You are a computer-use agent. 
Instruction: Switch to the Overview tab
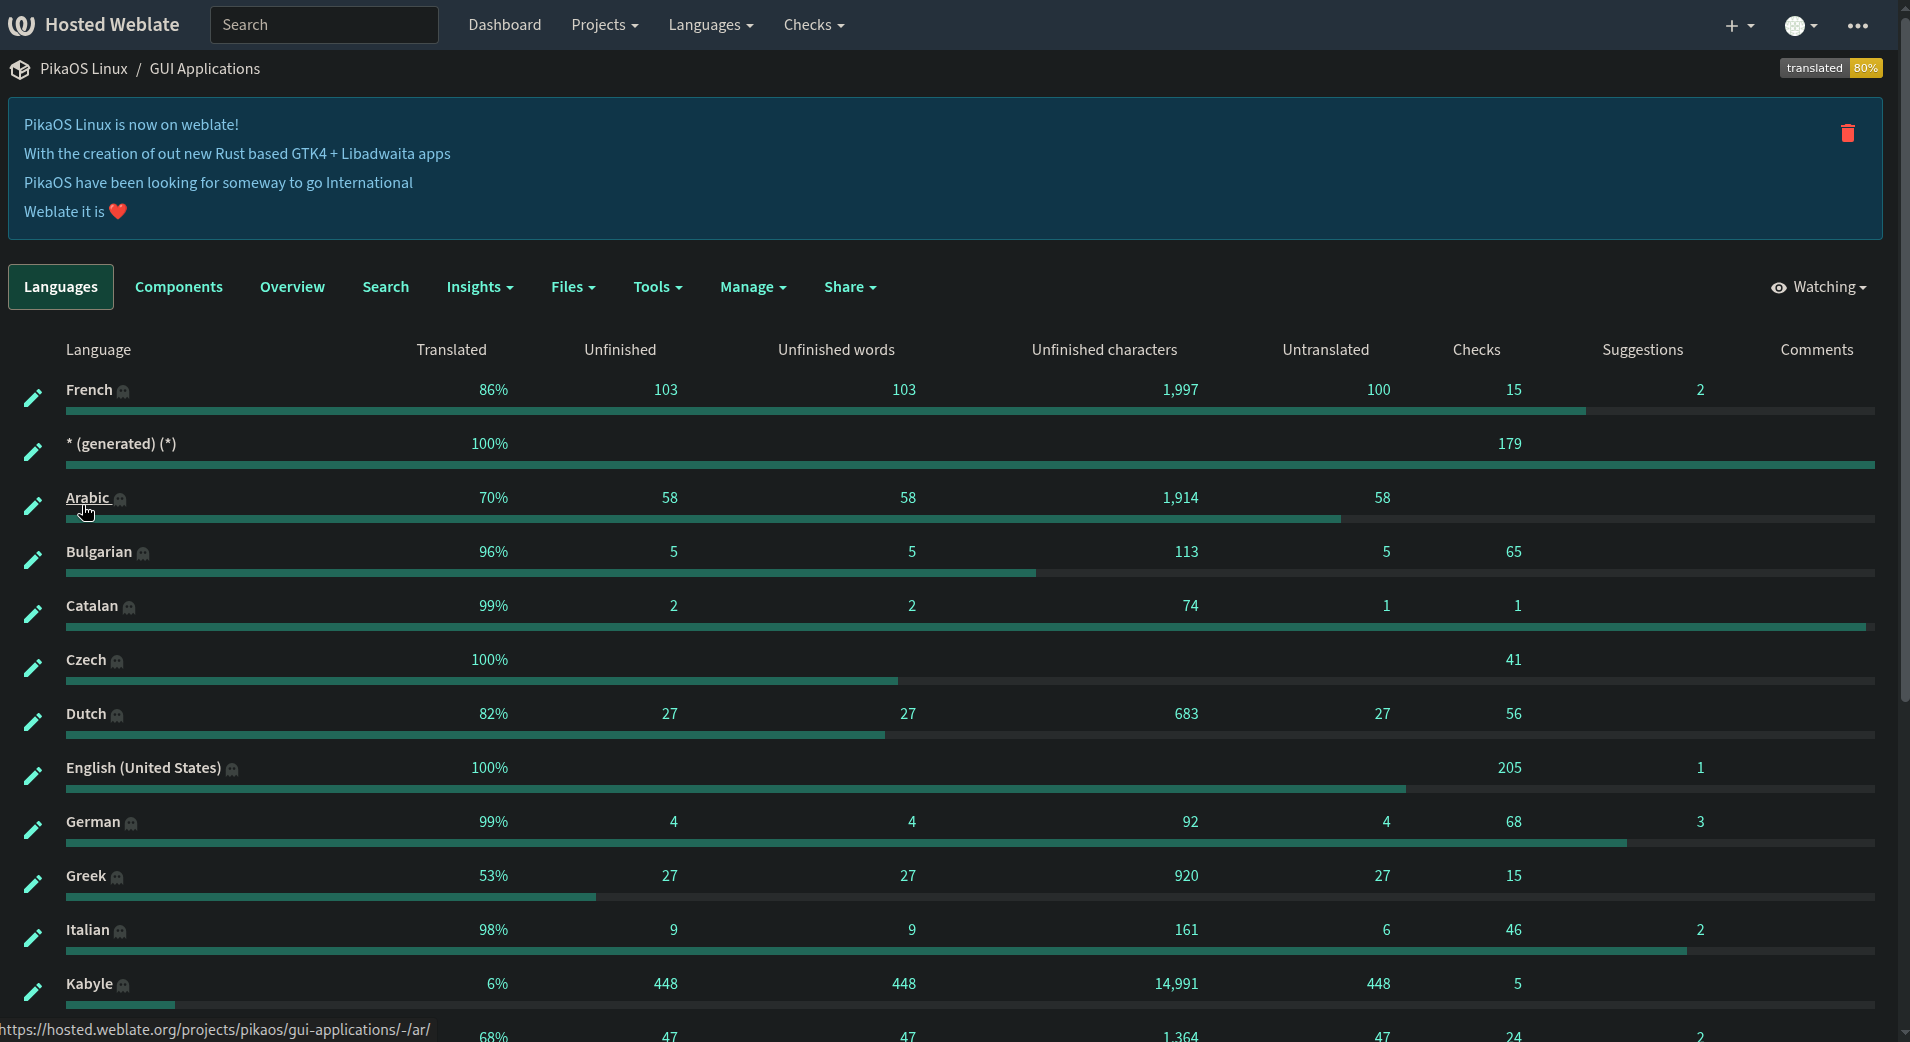click(x=292, y=287)
